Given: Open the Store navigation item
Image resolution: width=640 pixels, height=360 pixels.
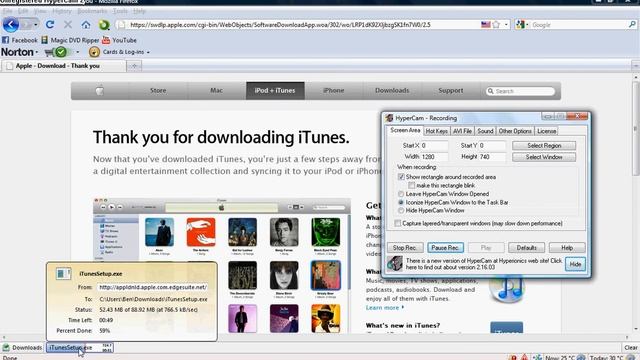Looking at the screenshot, I should tap(158, 91).
